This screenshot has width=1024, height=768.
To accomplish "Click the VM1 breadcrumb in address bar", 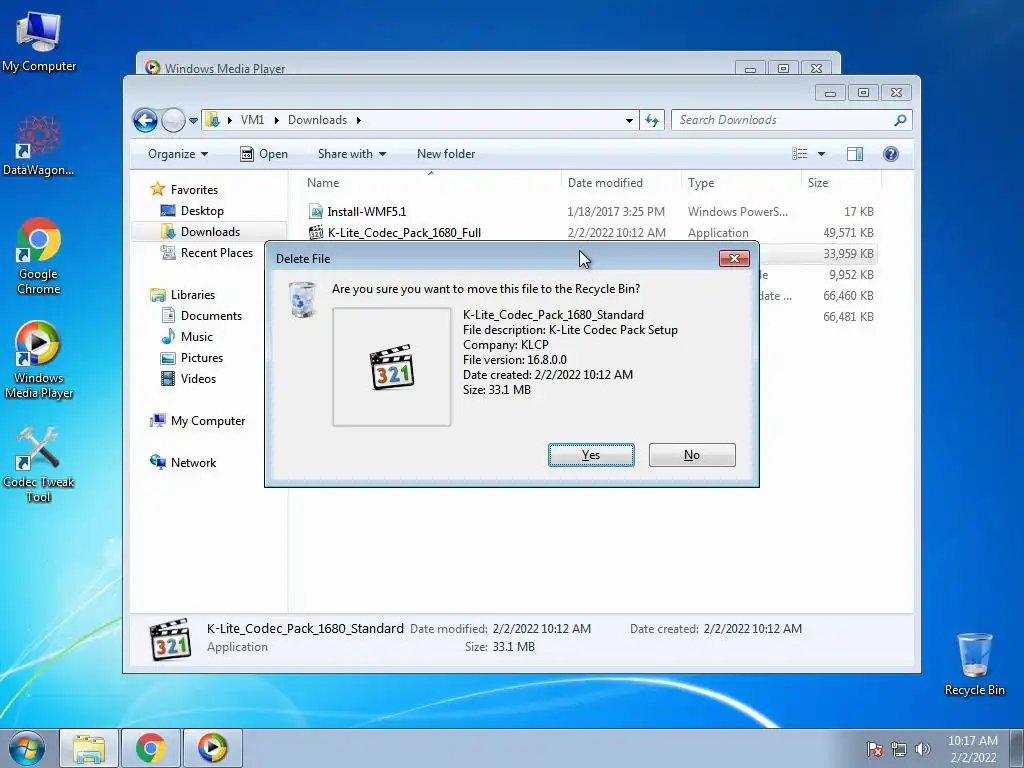I will pyautogui.click(x=252, y=120).
